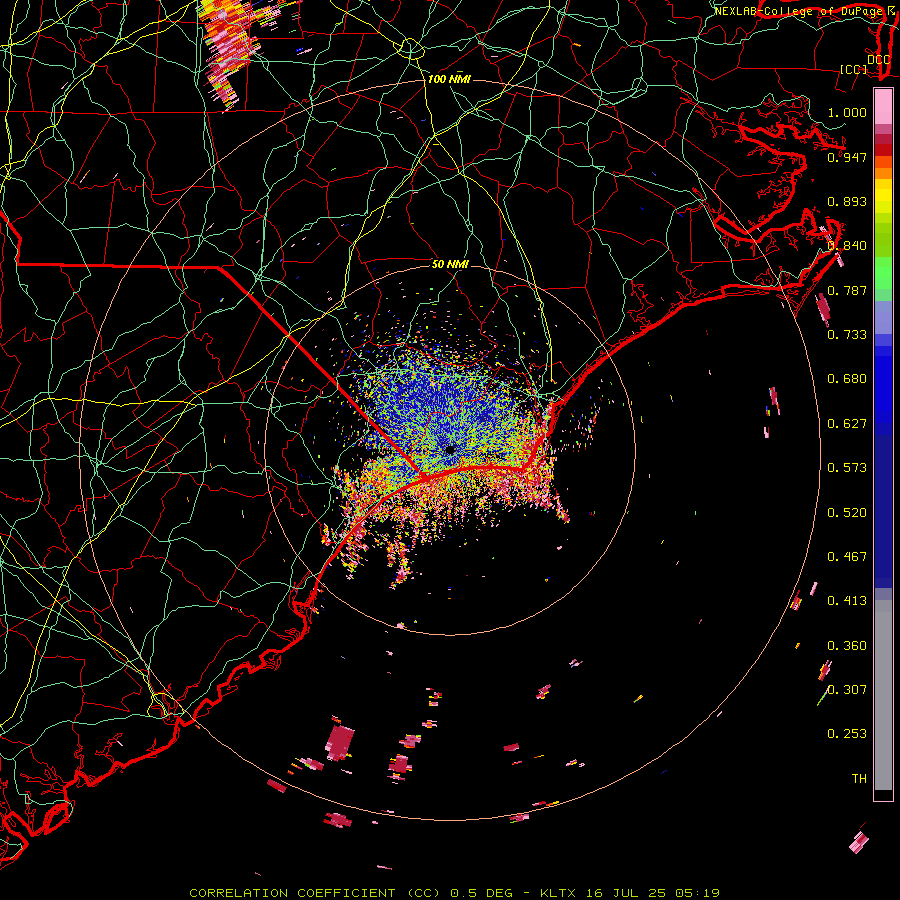
Task: Click the [CC] units label
Action: point(854,69)
